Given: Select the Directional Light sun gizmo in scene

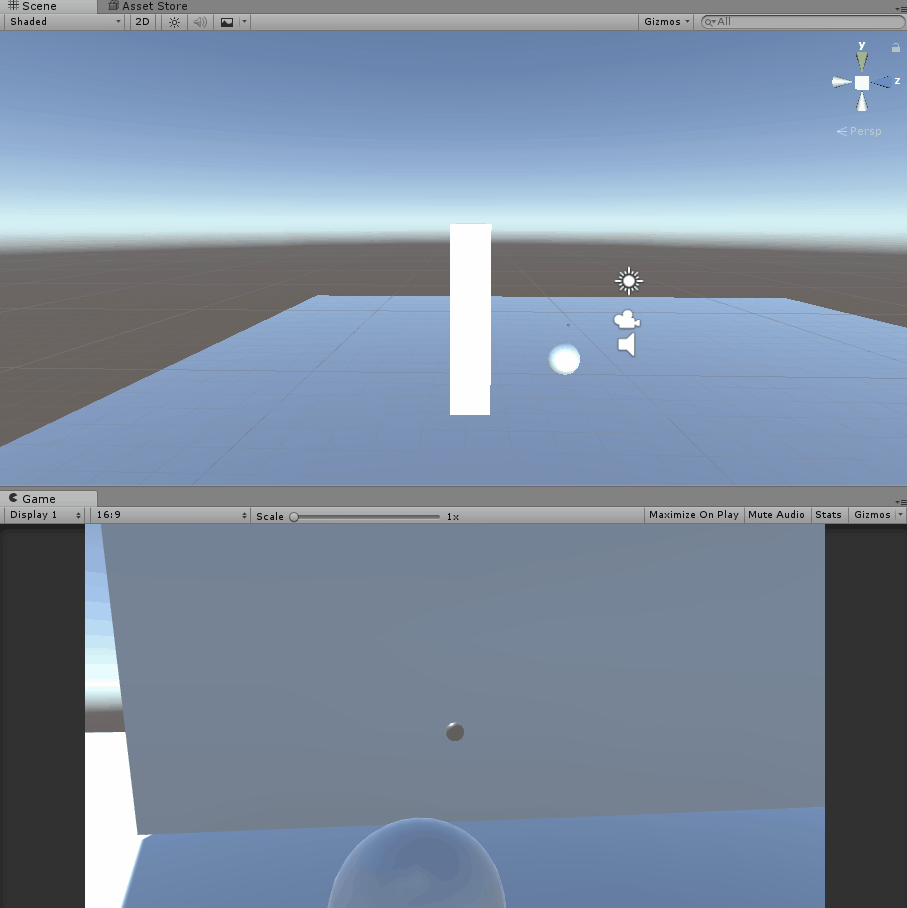Looking at the screenshot, I should point(628,281).
